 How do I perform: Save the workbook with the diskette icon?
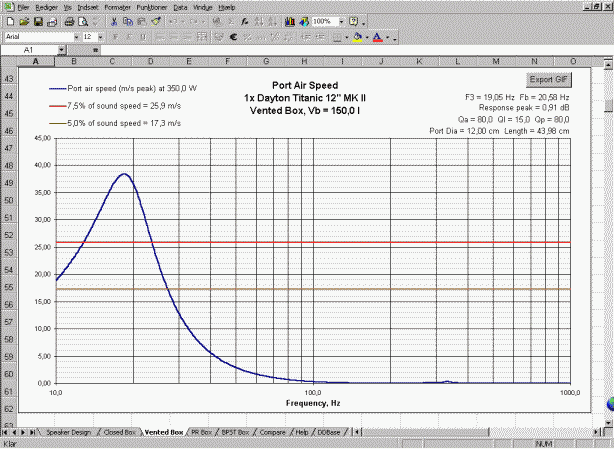click(37, 21)
